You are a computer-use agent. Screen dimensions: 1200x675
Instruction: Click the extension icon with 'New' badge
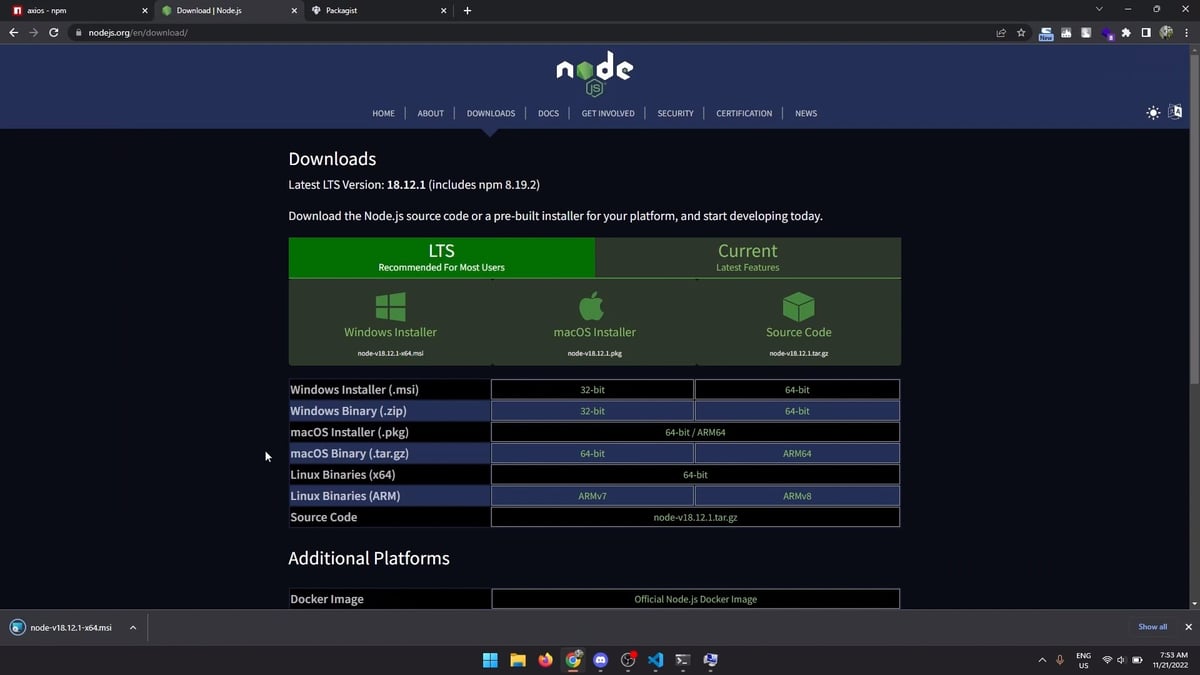point(1046,33)
